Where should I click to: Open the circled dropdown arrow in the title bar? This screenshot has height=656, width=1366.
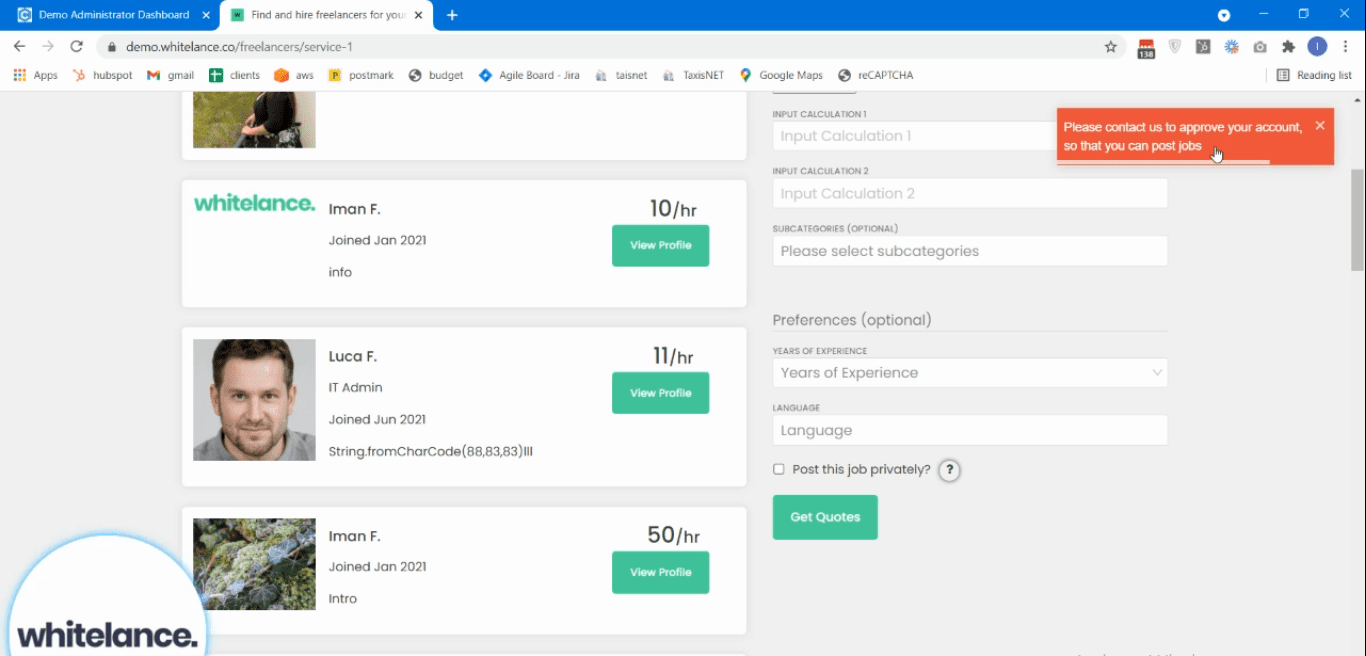pos(1223,15)
